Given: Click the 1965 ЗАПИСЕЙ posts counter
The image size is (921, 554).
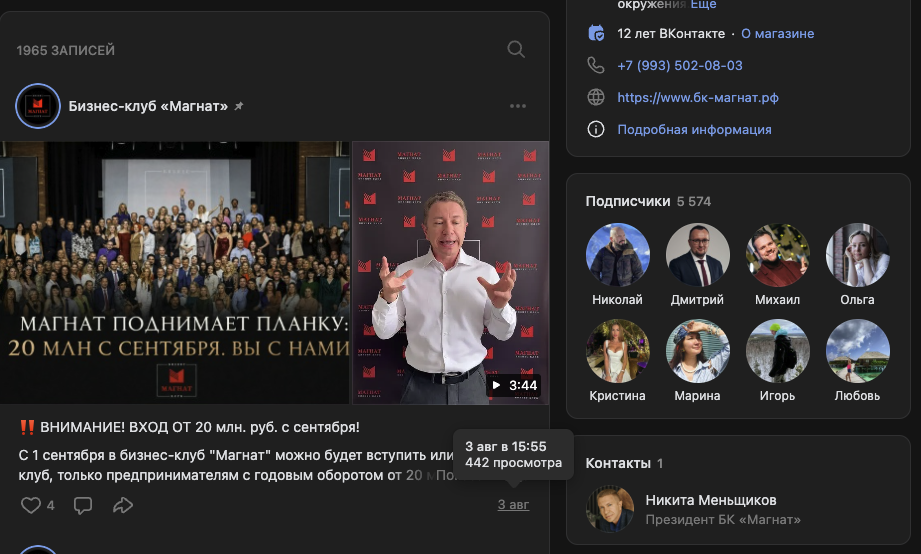Looking at the screenshot, I should 65,51.
